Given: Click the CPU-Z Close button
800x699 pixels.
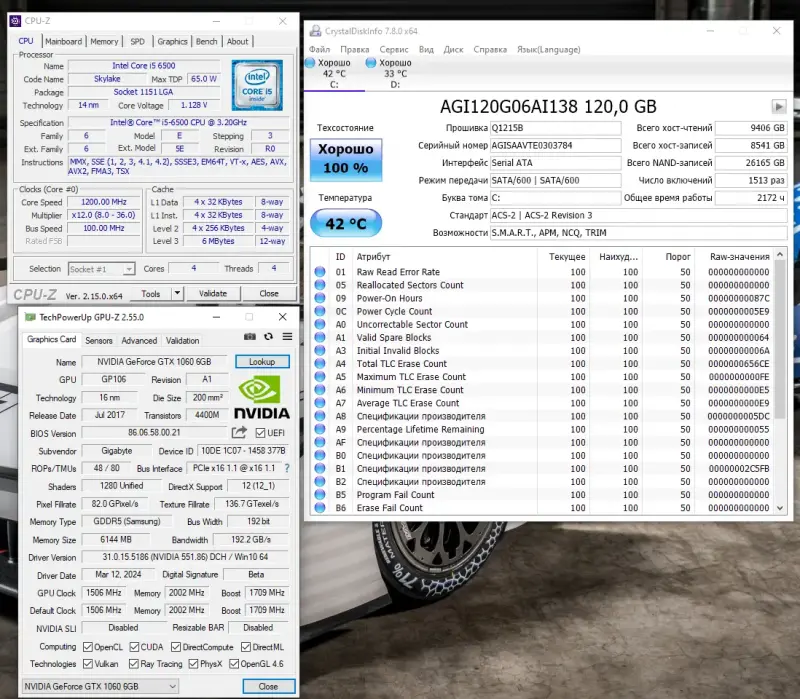Looking at the screenshot, I should coord(269,293).
